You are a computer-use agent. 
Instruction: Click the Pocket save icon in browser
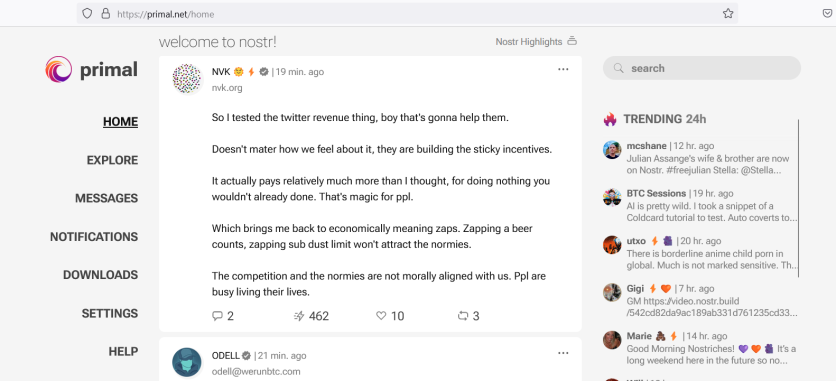tap(827, 14)
